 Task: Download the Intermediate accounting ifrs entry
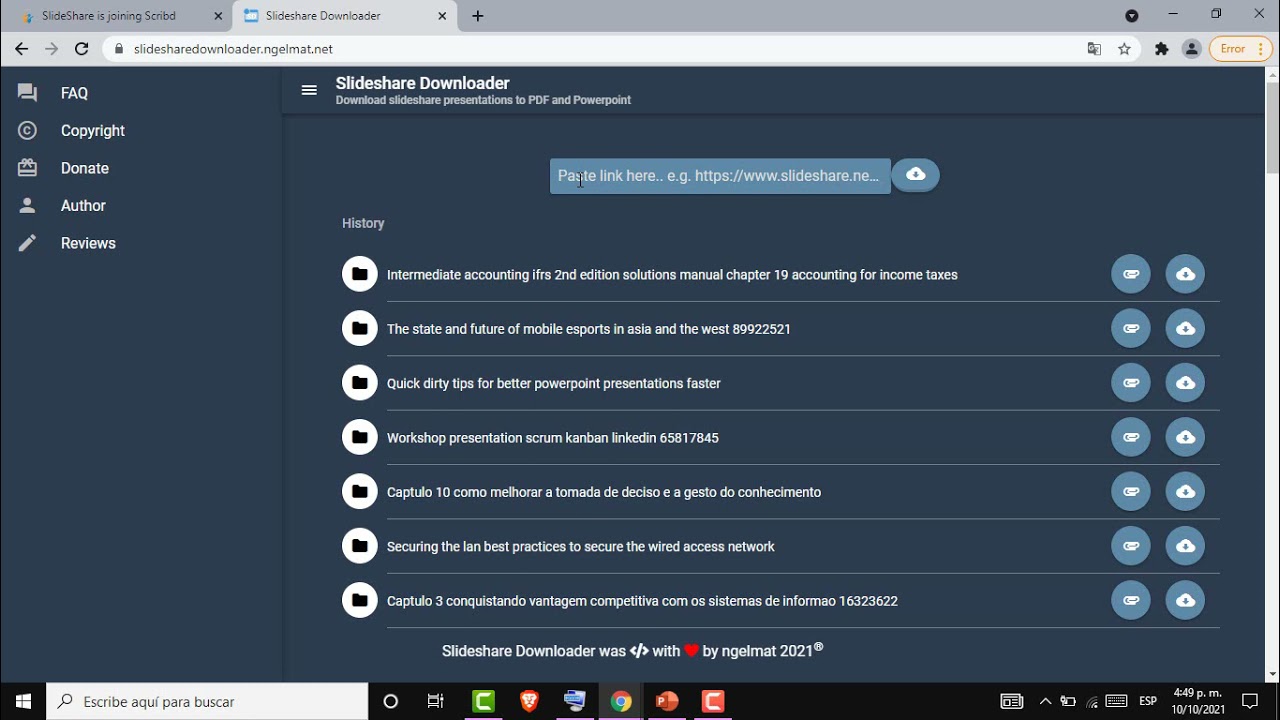pyautogui.click(x=1185, y=274)
